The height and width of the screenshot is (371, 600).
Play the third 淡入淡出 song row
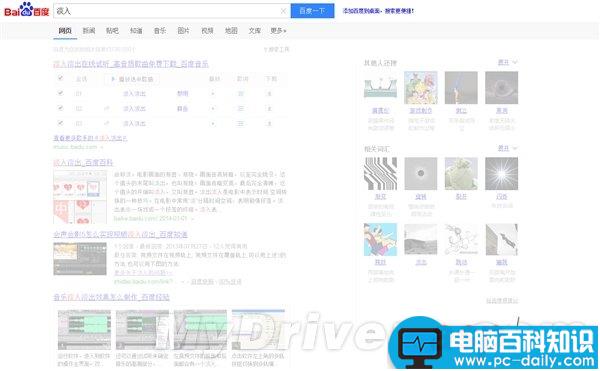[213, 124]
